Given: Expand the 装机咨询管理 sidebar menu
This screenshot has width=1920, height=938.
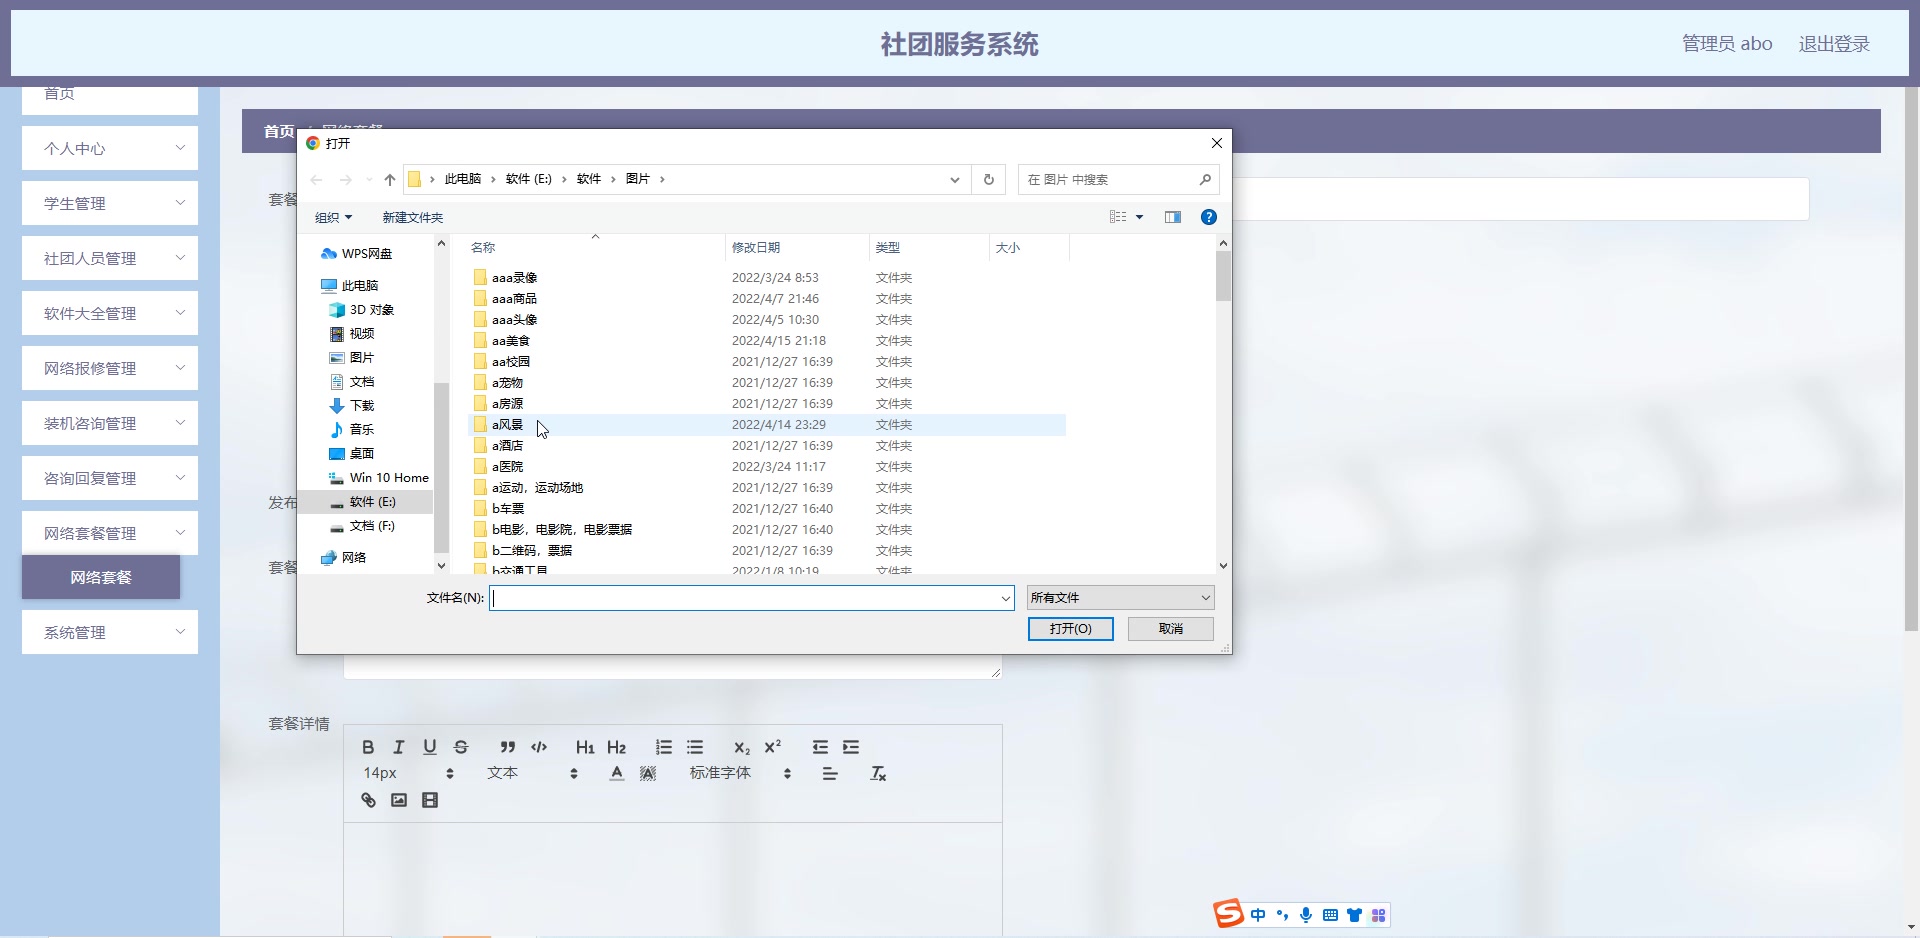Looking at the screenshot, I should tap(110, 423).
